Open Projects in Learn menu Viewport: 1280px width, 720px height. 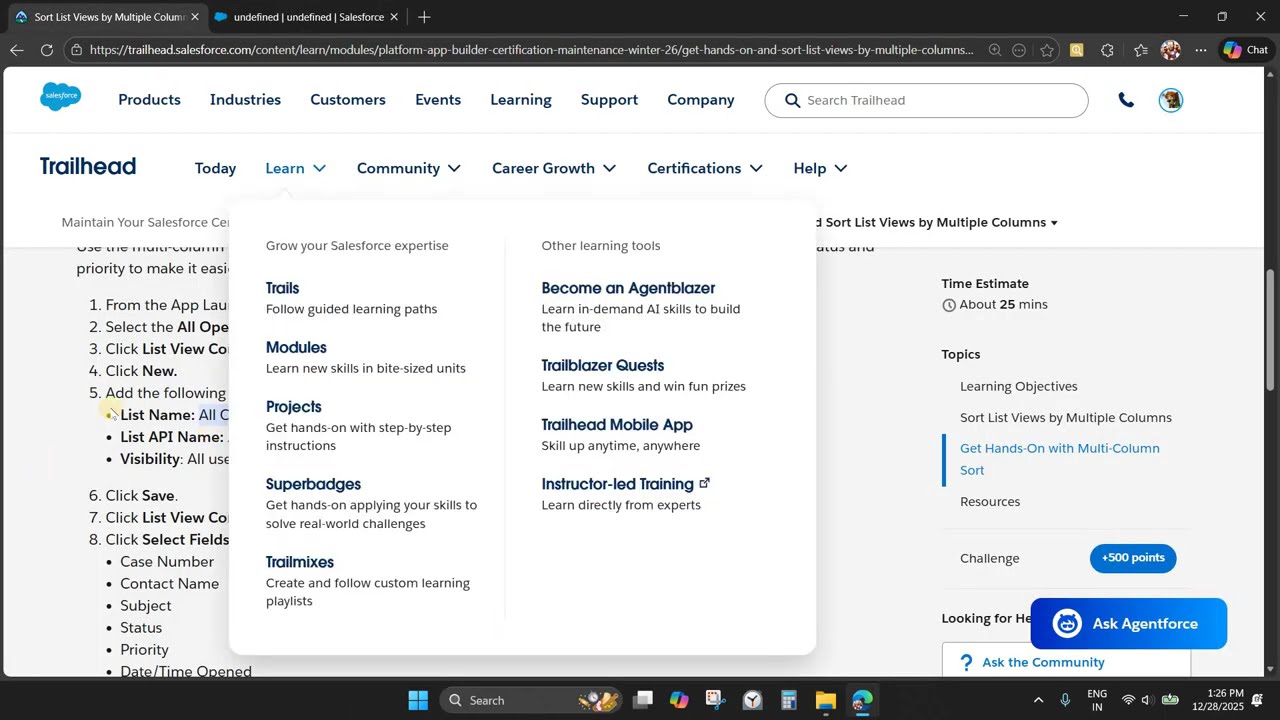point(293,407)
